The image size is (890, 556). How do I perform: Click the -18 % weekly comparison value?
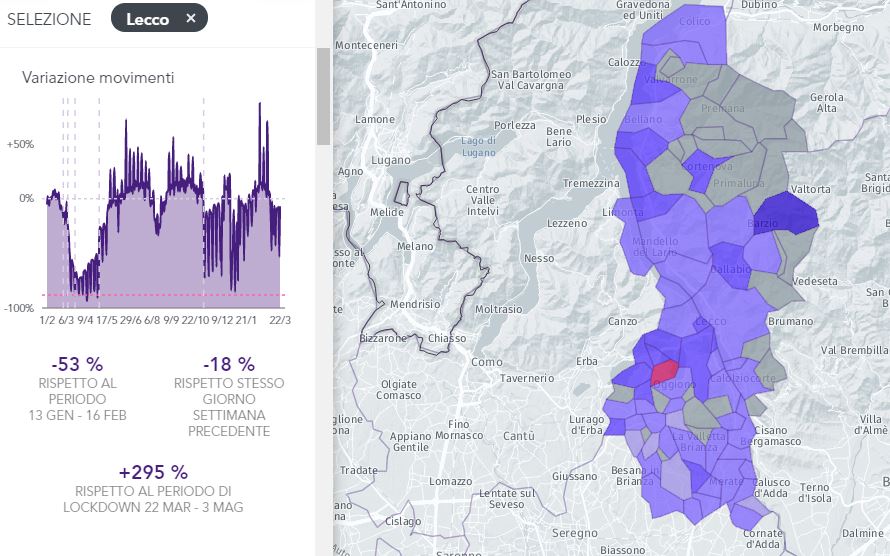pyautogui.click(x=229, y=364)
